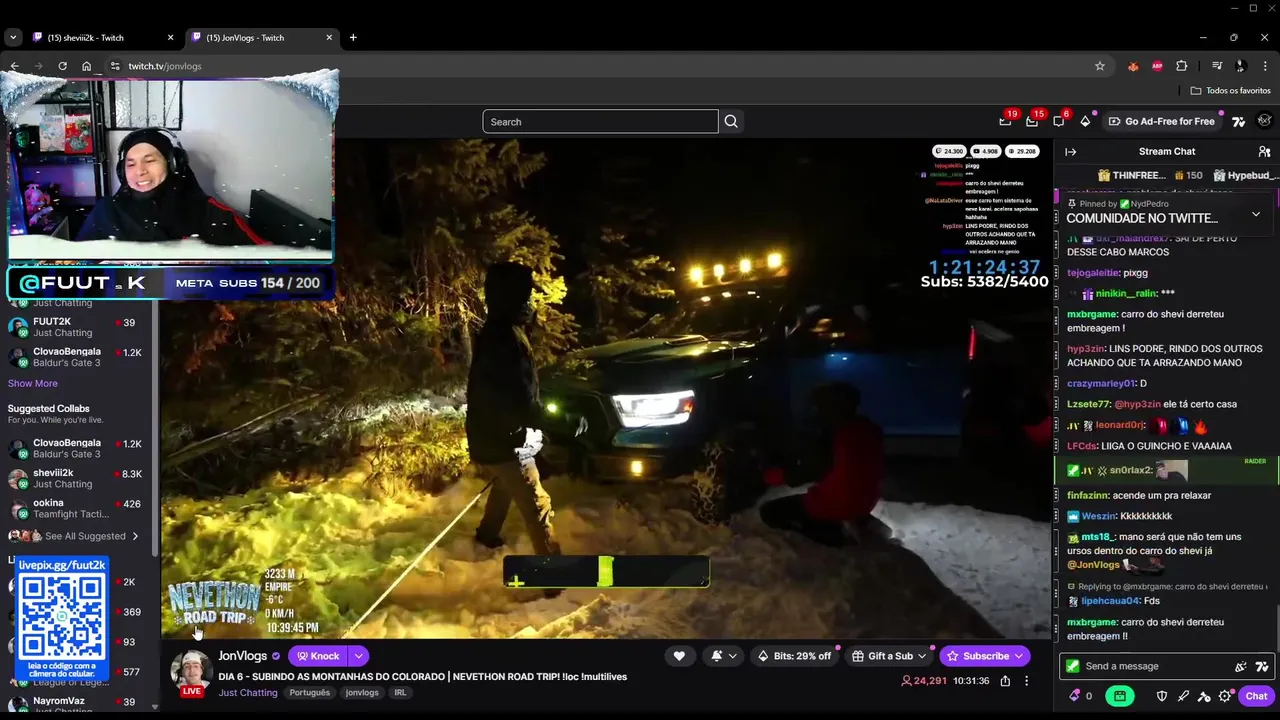The height and width of the screenshot is (720, 1280).
Task: Click the green rewards box button below chat
Action: 1120,696
